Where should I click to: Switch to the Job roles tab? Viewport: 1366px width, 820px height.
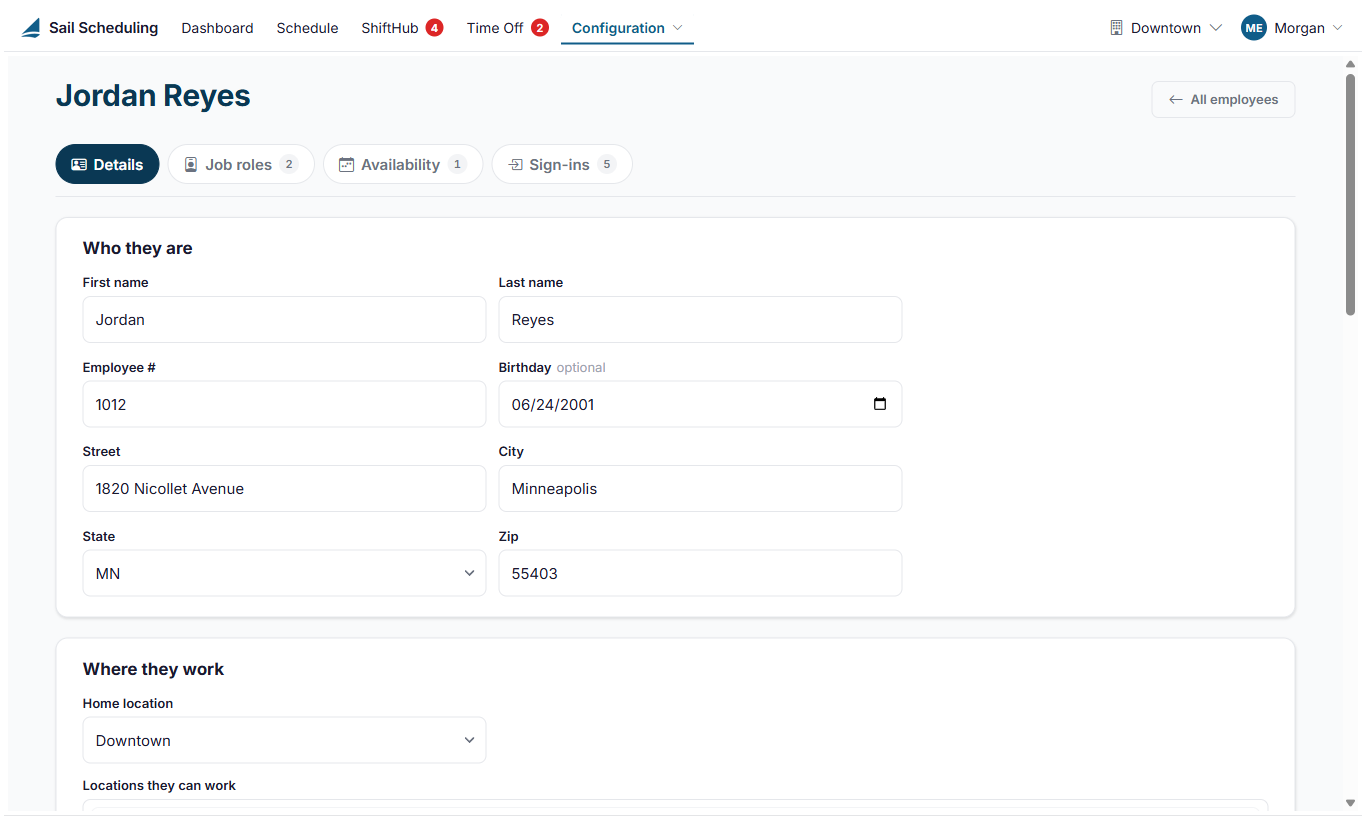pos(241,165)
